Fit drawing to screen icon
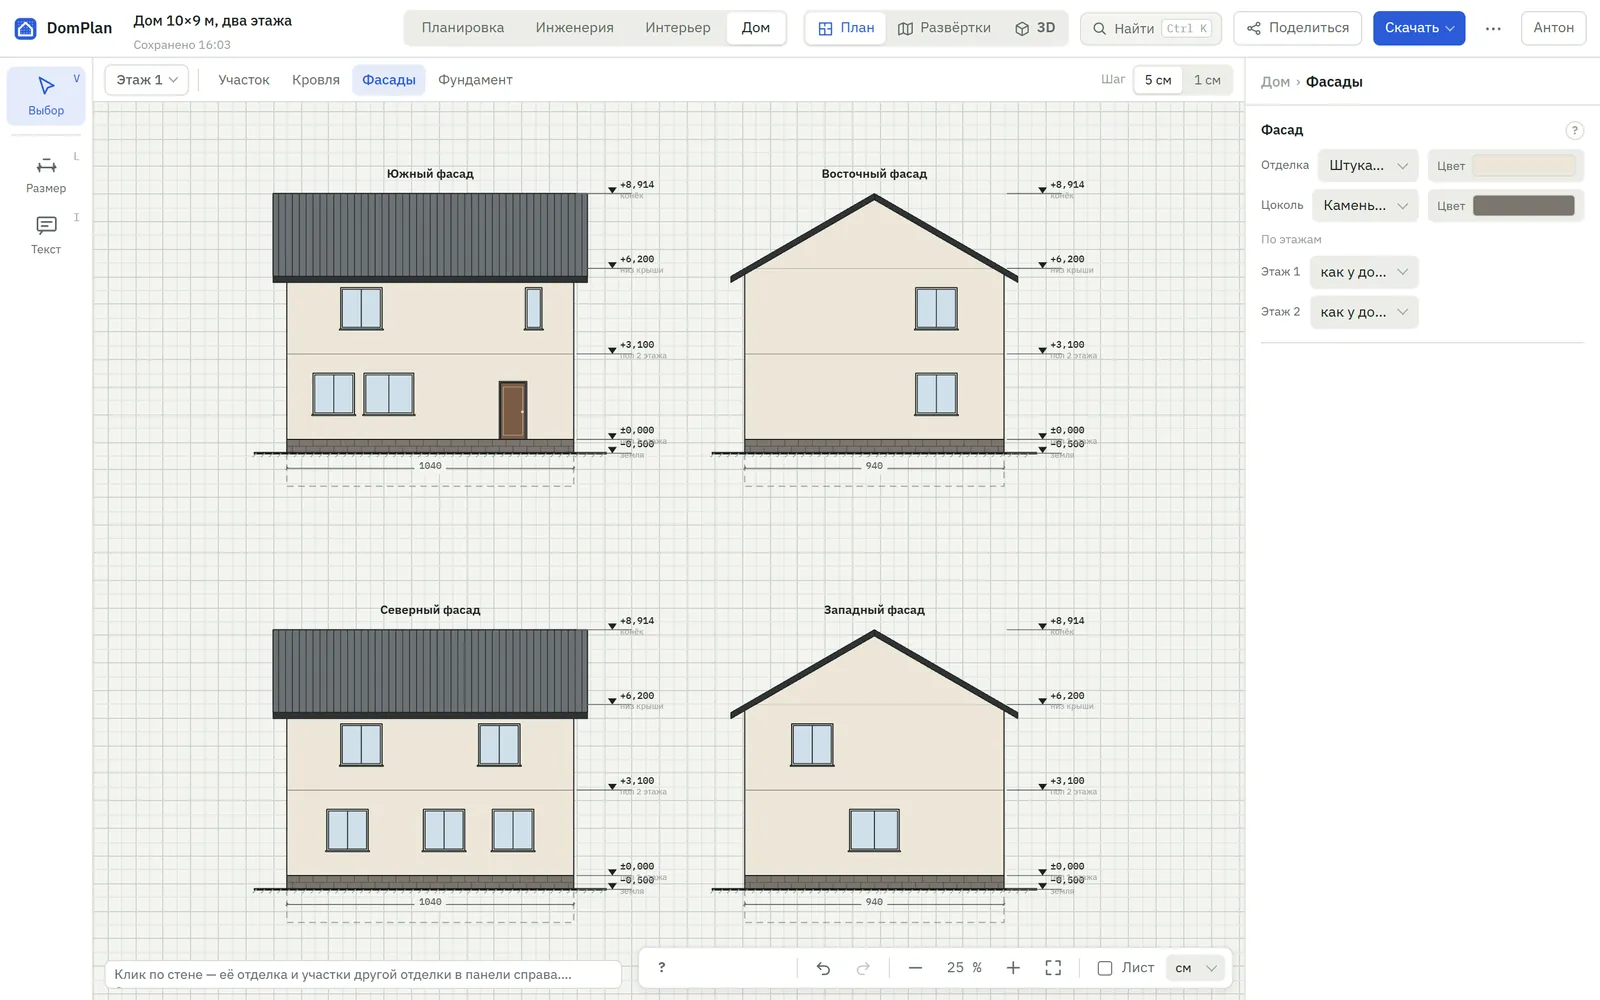The width and height of the screenshot is (1600, 1000). (x=1053, y=968)
